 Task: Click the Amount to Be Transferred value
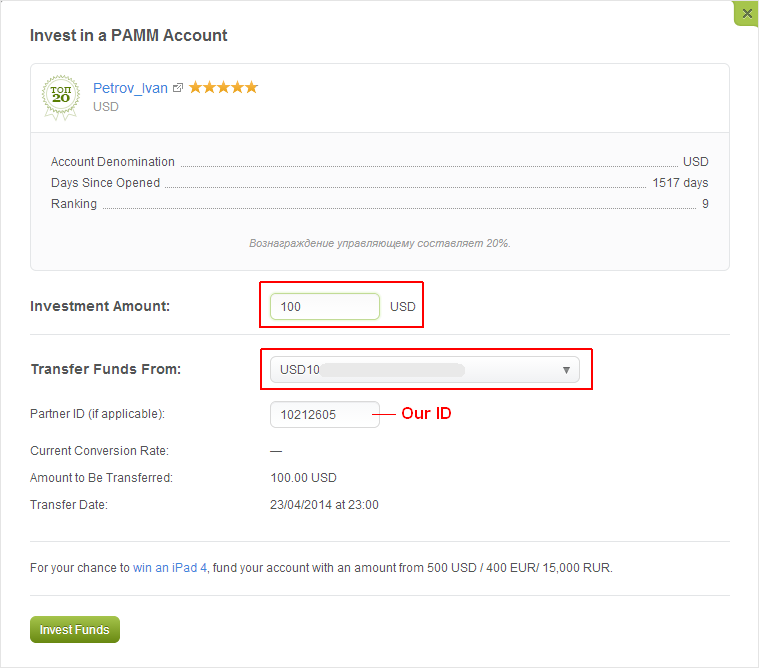point(304,478)
